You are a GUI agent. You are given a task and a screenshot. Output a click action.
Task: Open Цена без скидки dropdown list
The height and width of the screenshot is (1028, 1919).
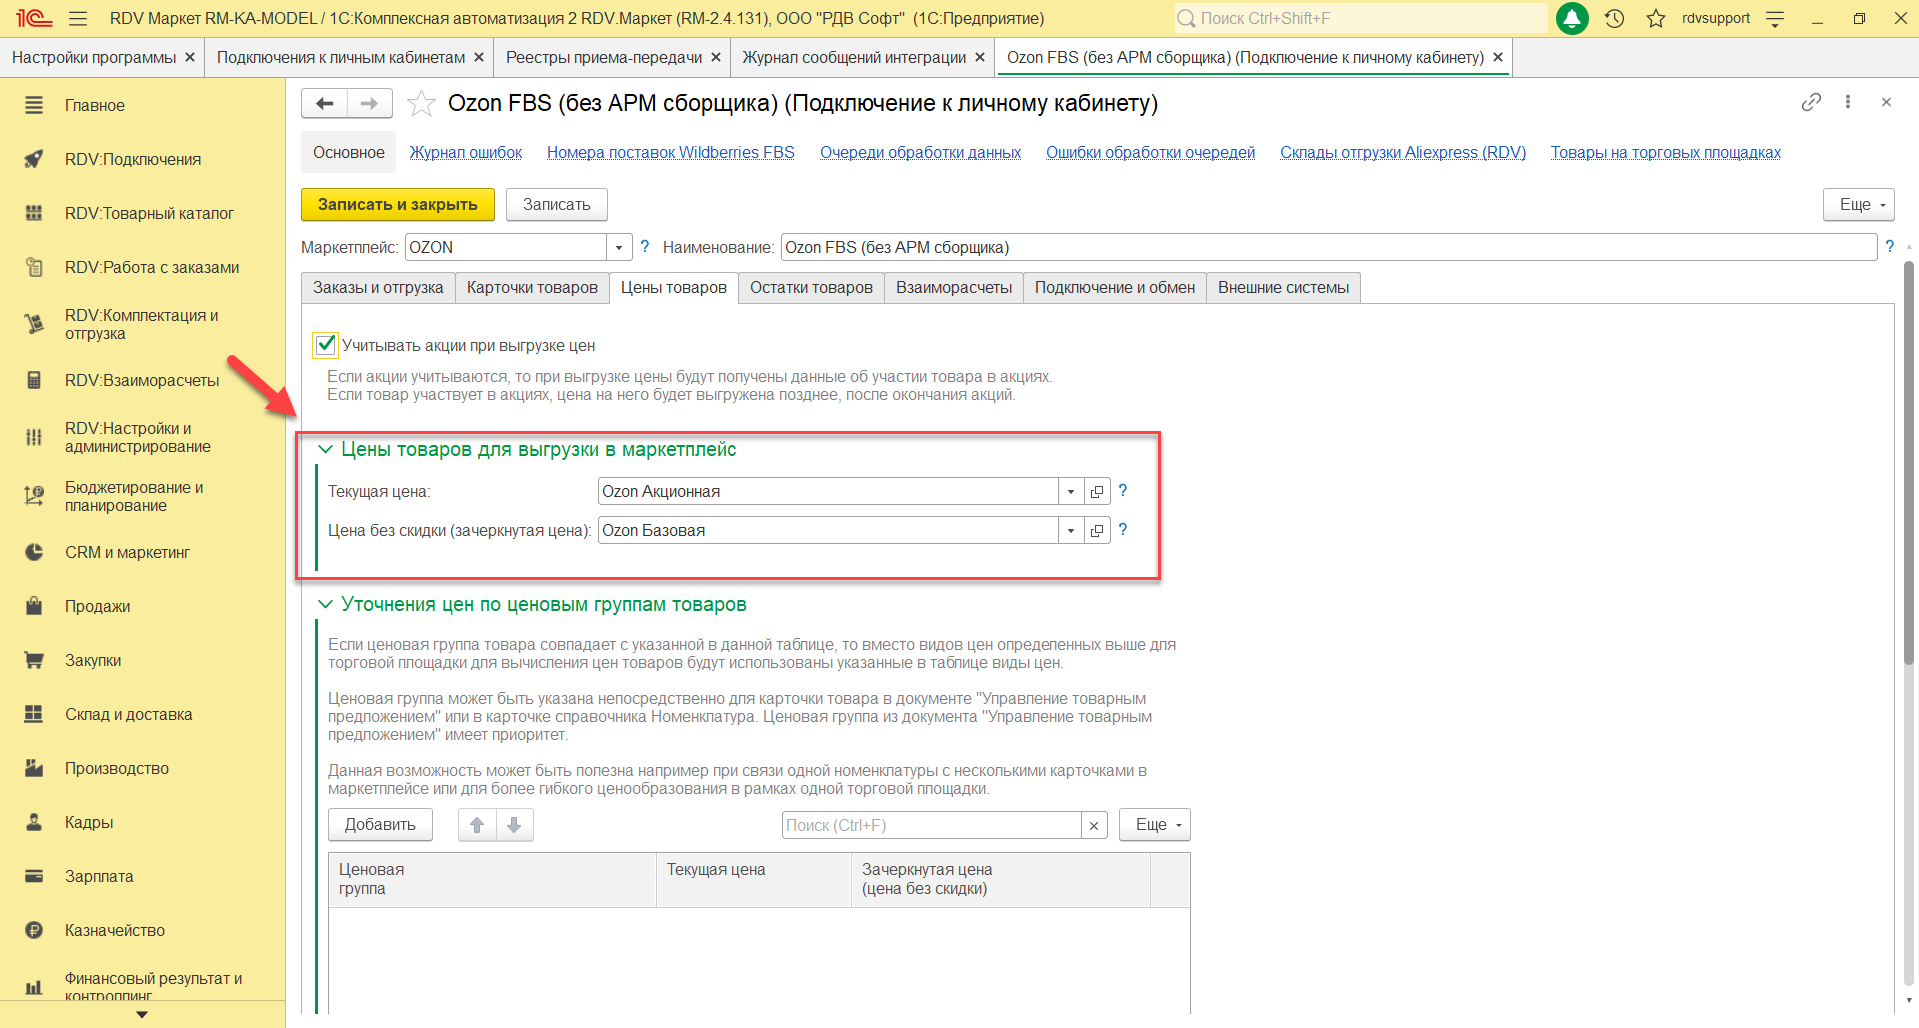[1071, 530]
